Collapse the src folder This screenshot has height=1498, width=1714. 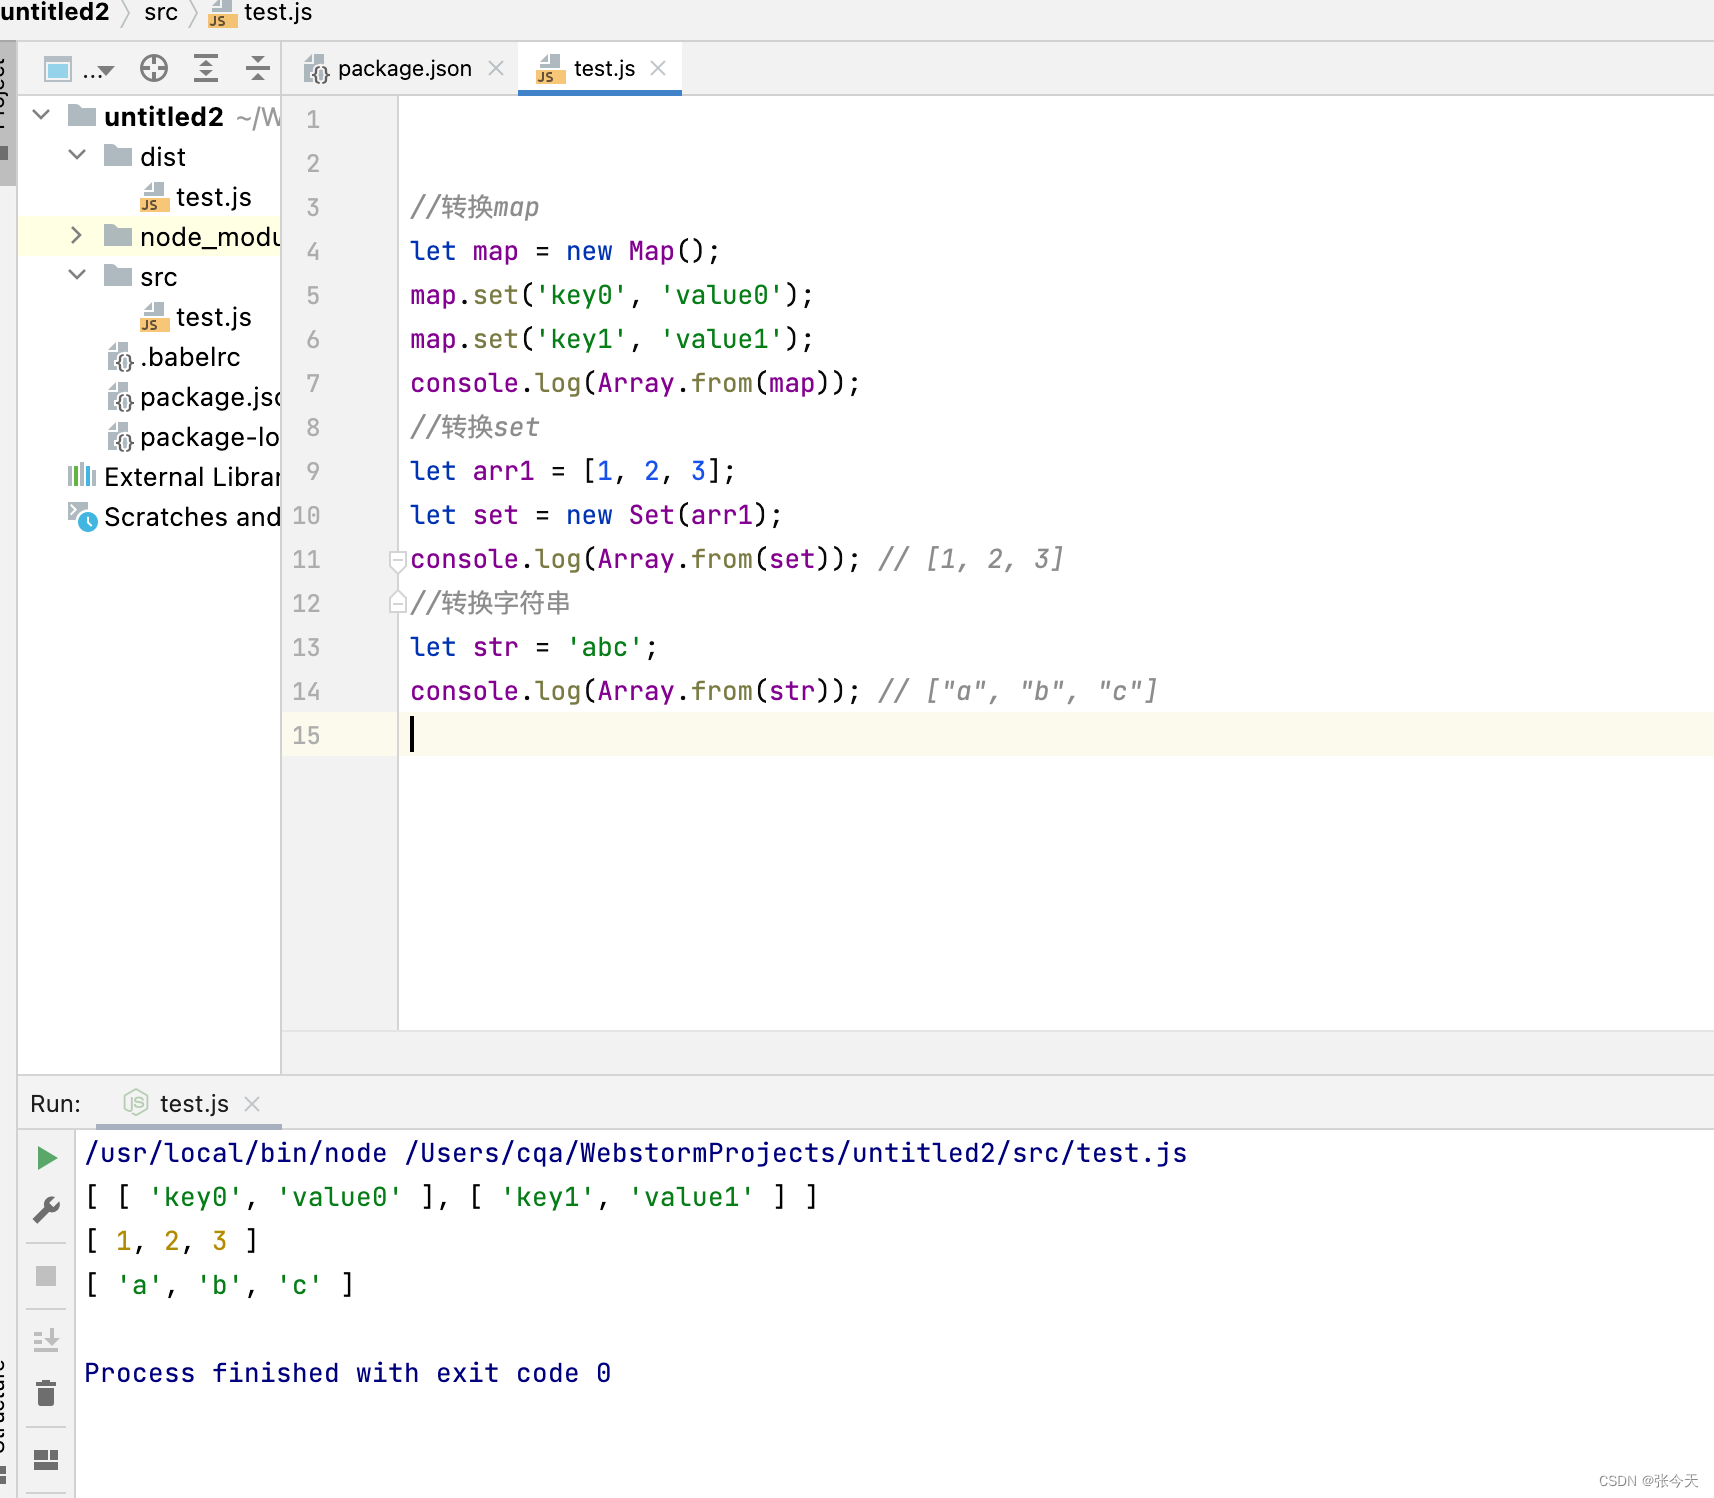(77, 275)
